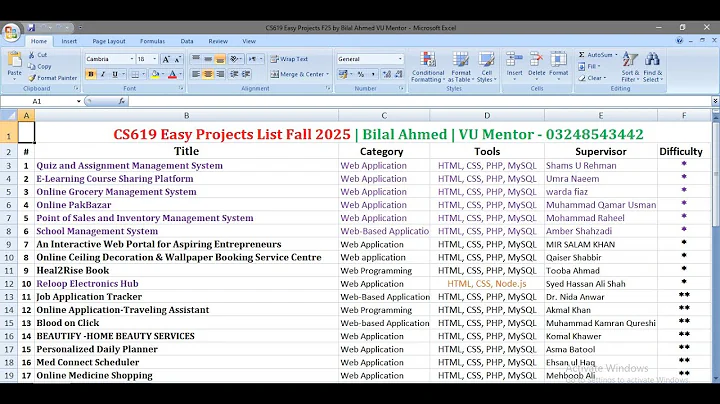Increase font size with Grow Font
The height and width of the screenshot is (404, 720).
(x=166, y=59)
